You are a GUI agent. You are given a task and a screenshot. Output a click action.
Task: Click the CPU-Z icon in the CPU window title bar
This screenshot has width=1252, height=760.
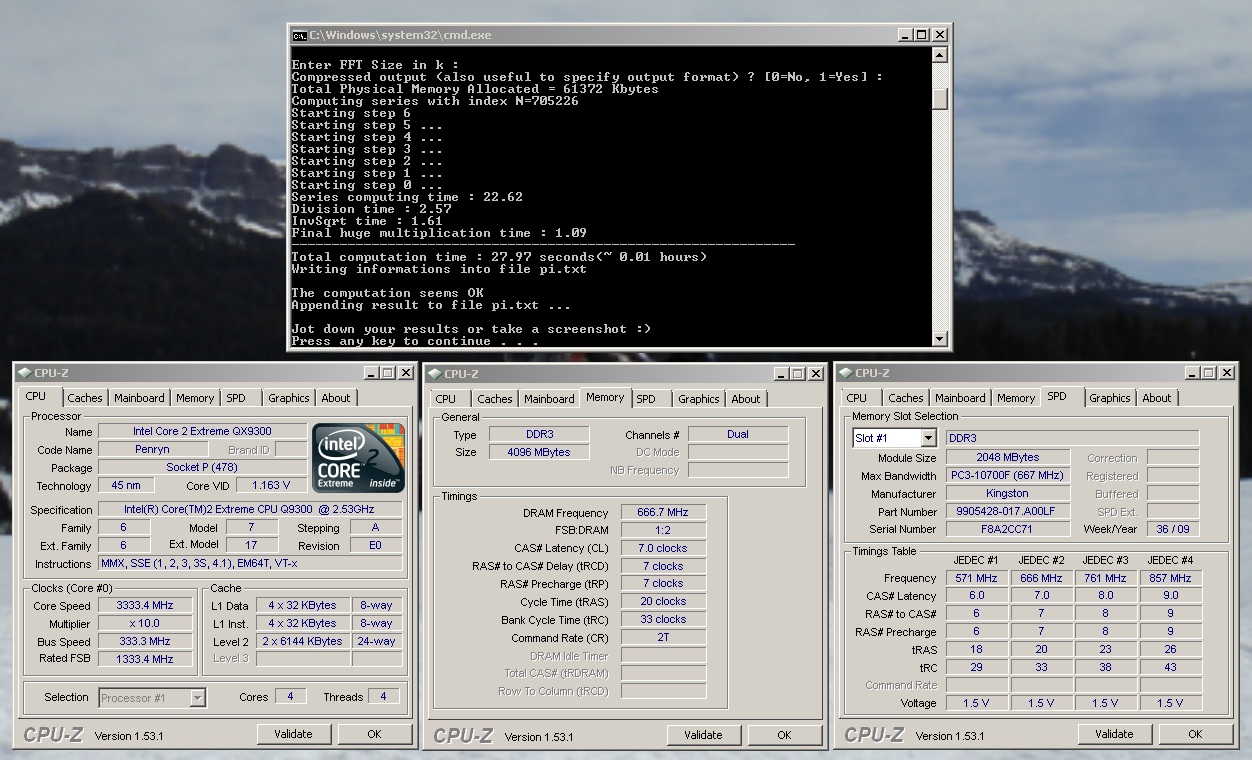(24, 373)
